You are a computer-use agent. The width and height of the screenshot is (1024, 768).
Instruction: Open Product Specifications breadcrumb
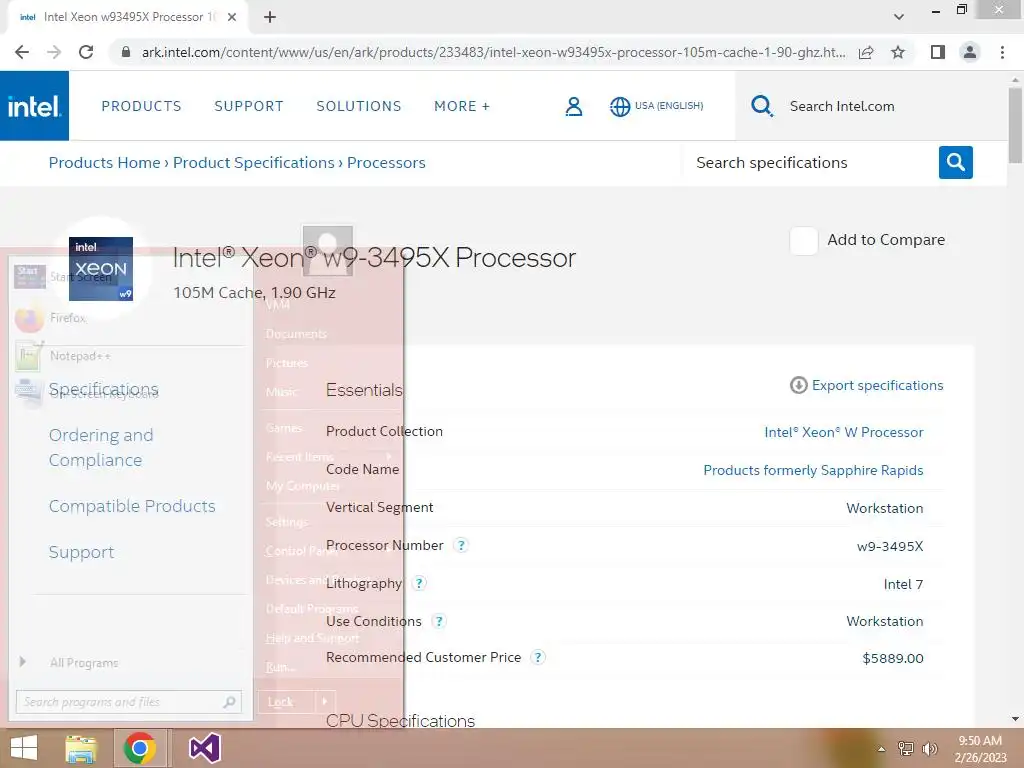[x=253, y=163]
